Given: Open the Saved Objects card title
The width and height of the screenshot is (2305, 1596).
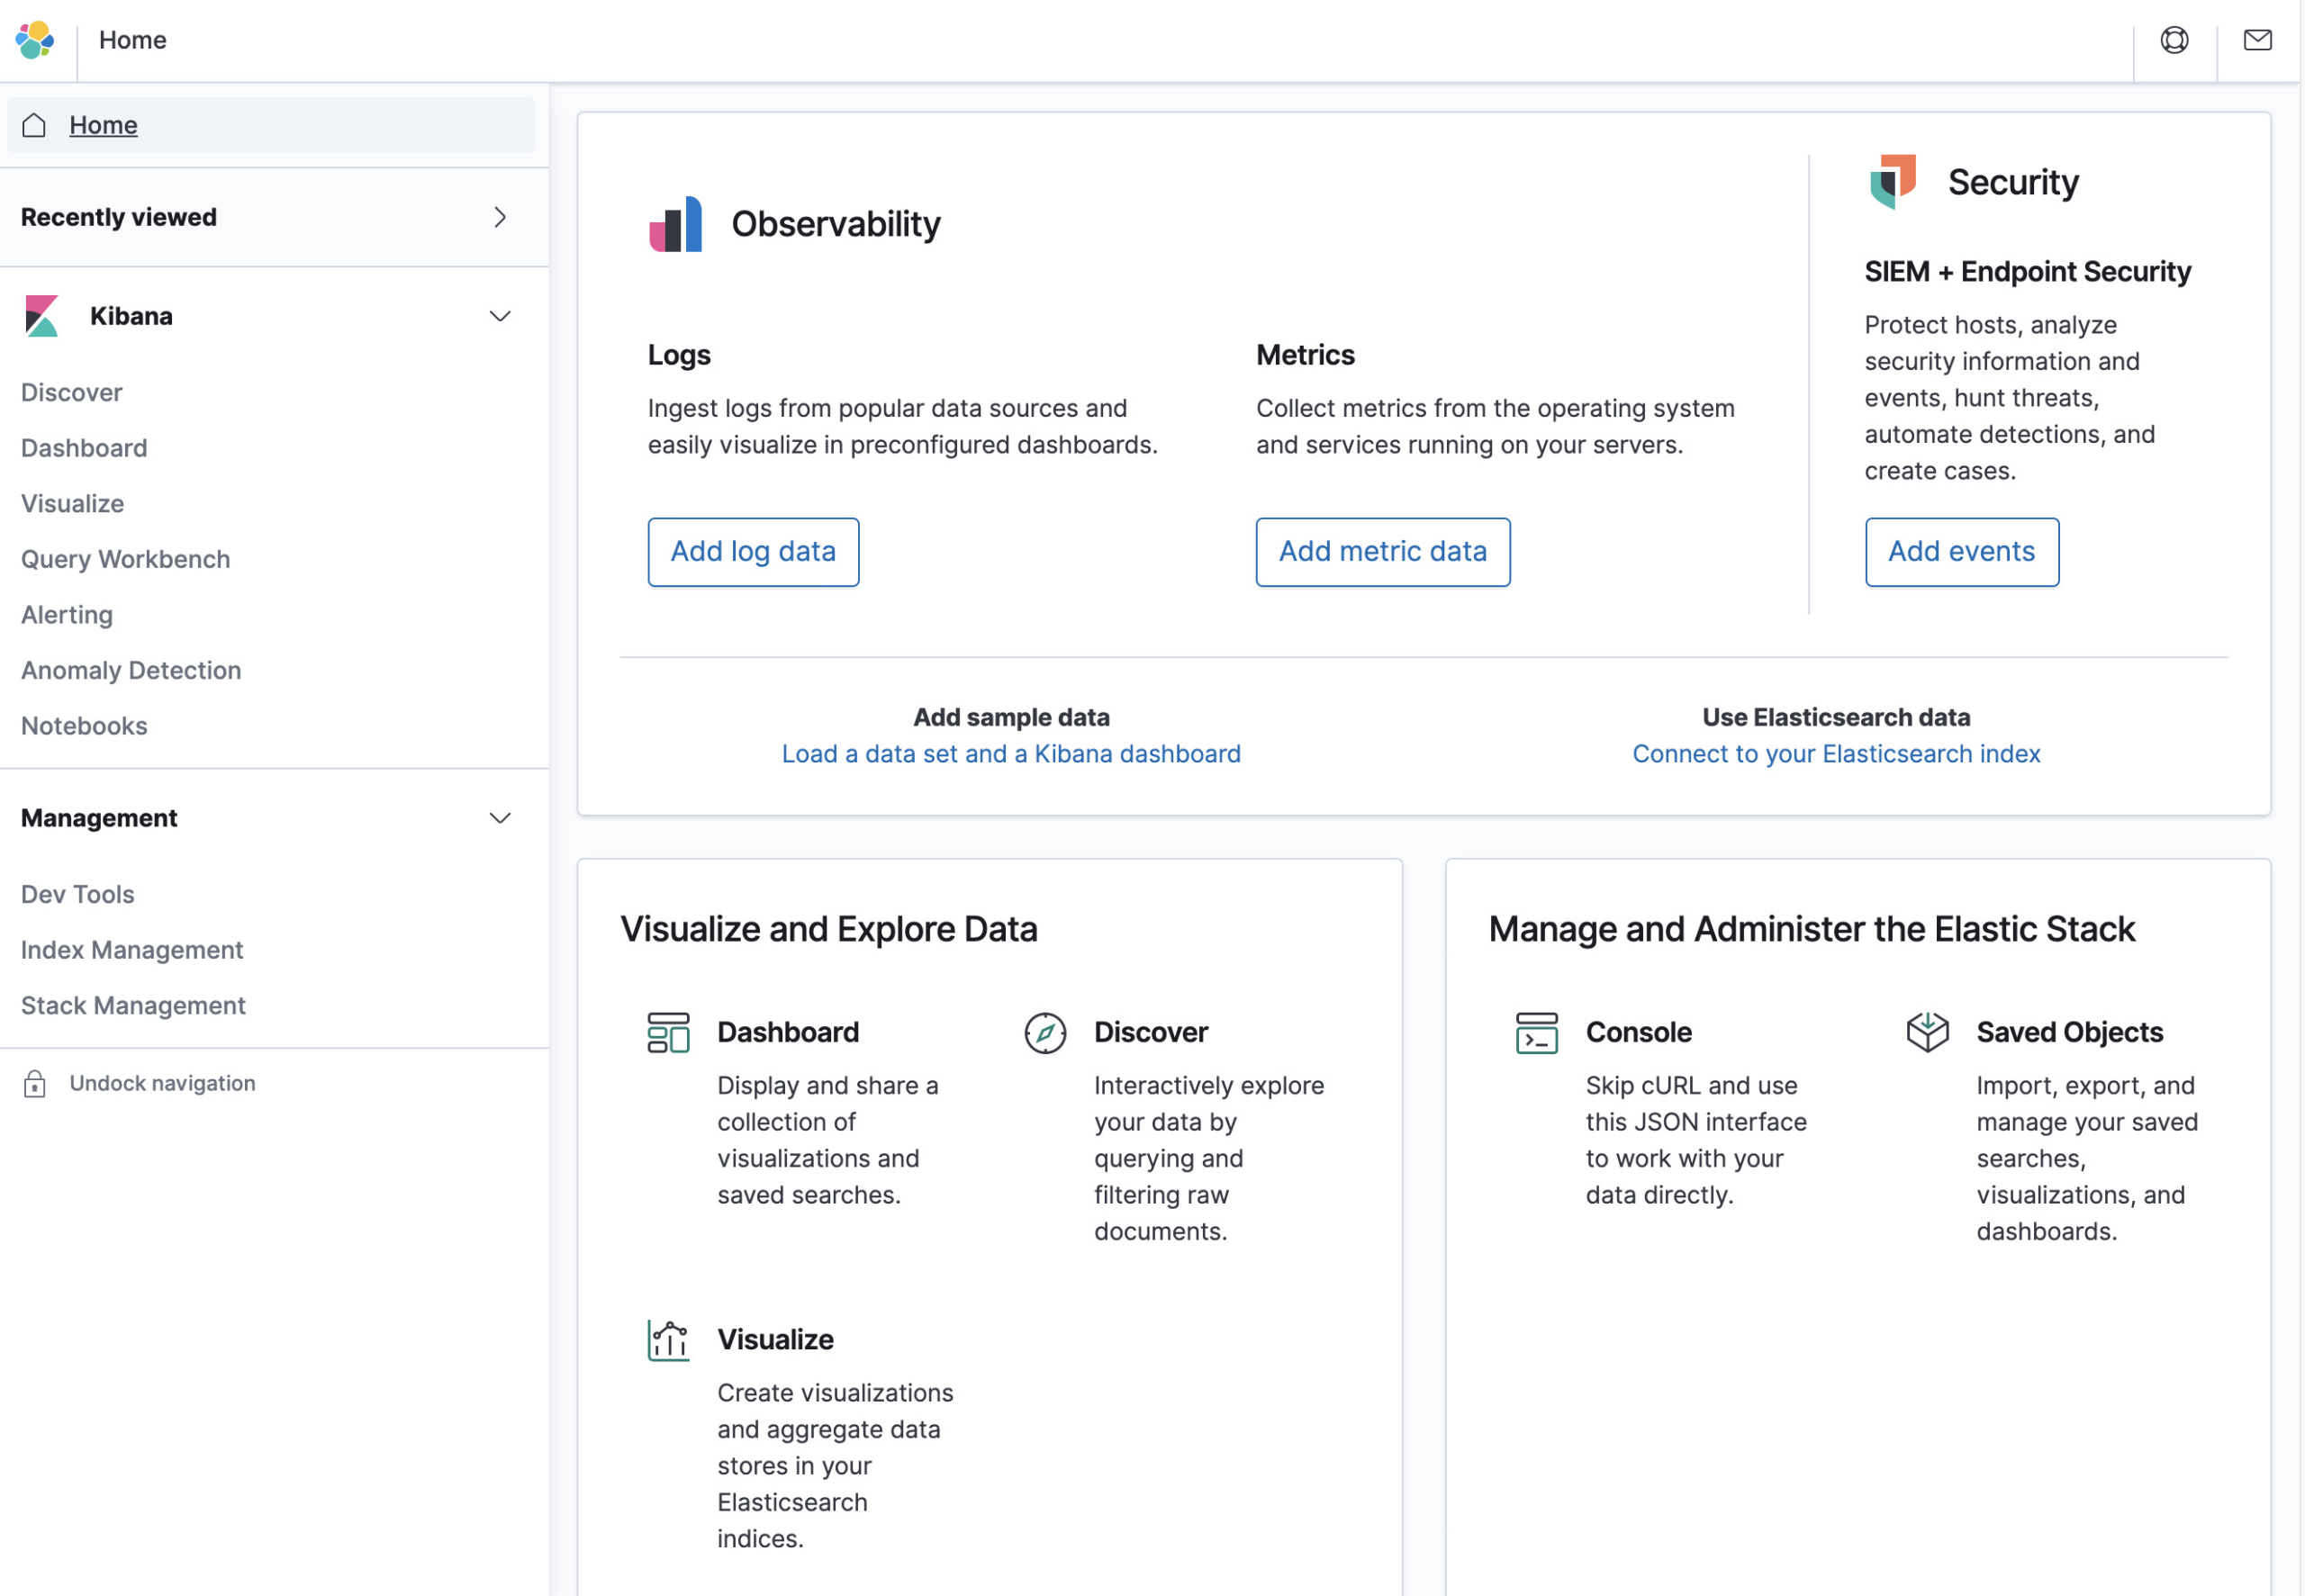Looking at the screenshot, I should pyautogui.click(x=2069, y=1032).
